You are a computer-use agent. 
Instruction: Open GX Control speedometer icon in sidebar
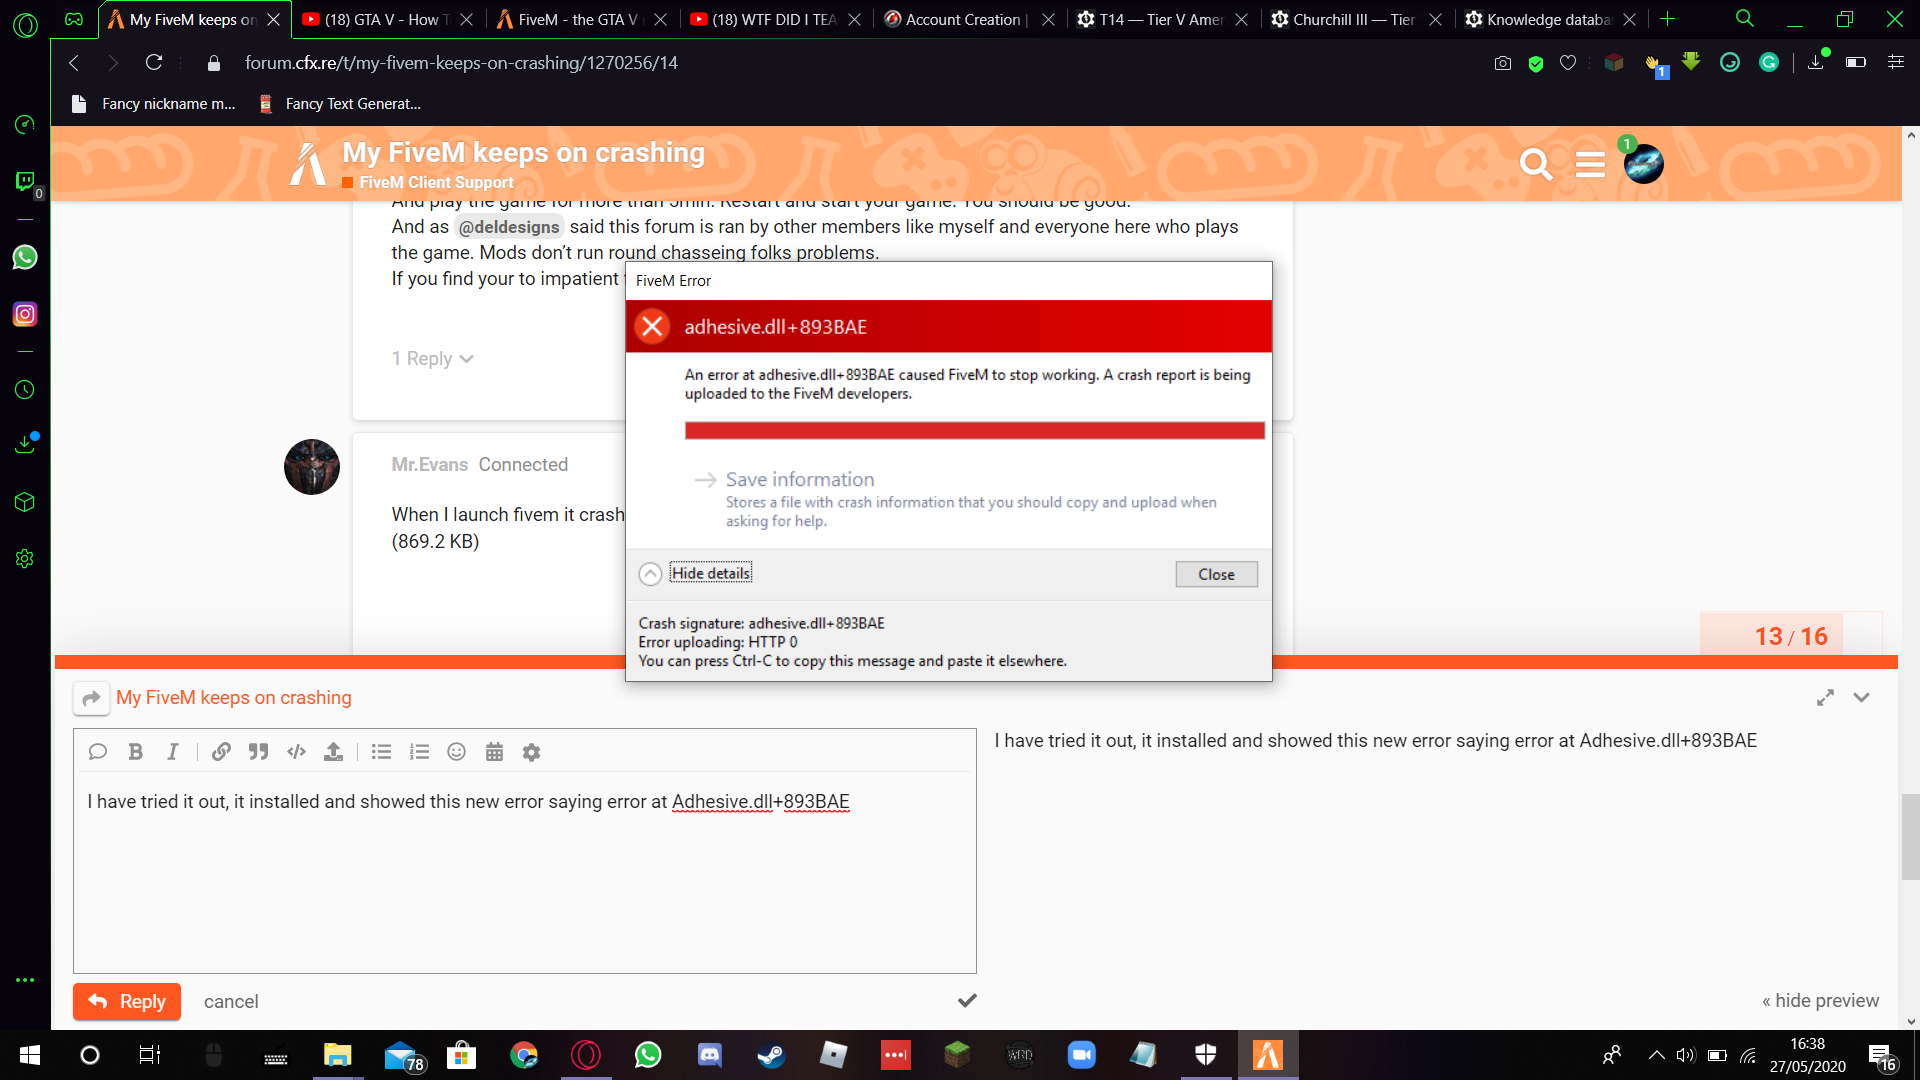(25, 124)
